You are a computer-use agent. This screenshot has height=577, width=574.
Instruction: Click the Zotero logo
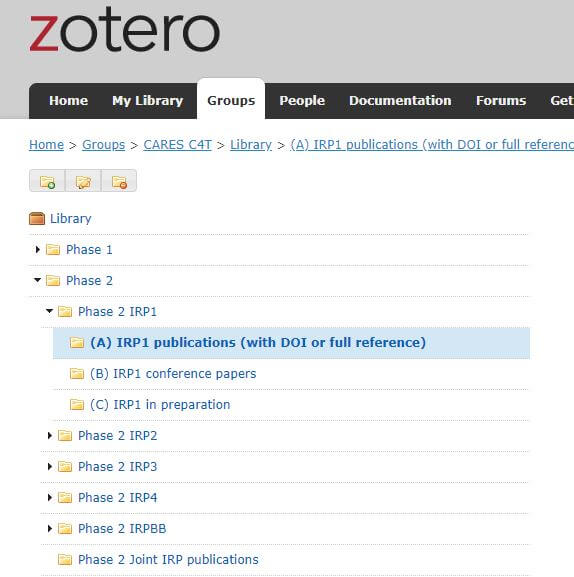pyautogui.click(x=125, y=29)
